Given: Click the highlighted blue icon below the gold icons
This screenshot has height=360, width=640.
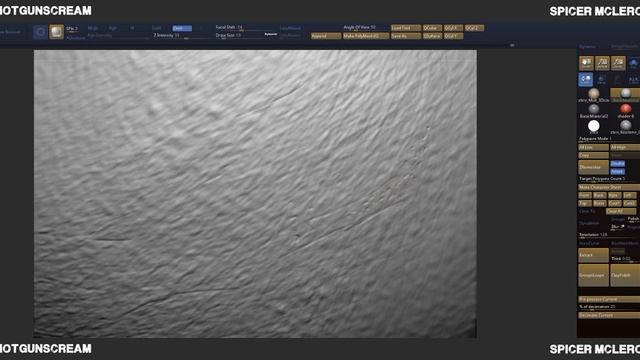Looking at the screenshot, I should tap(586, 80).
